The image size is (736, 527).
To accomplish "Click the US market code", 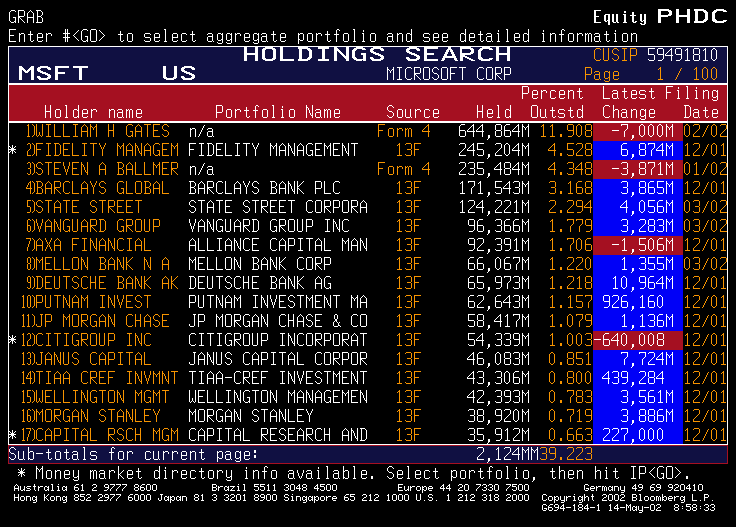I will 179,73.
